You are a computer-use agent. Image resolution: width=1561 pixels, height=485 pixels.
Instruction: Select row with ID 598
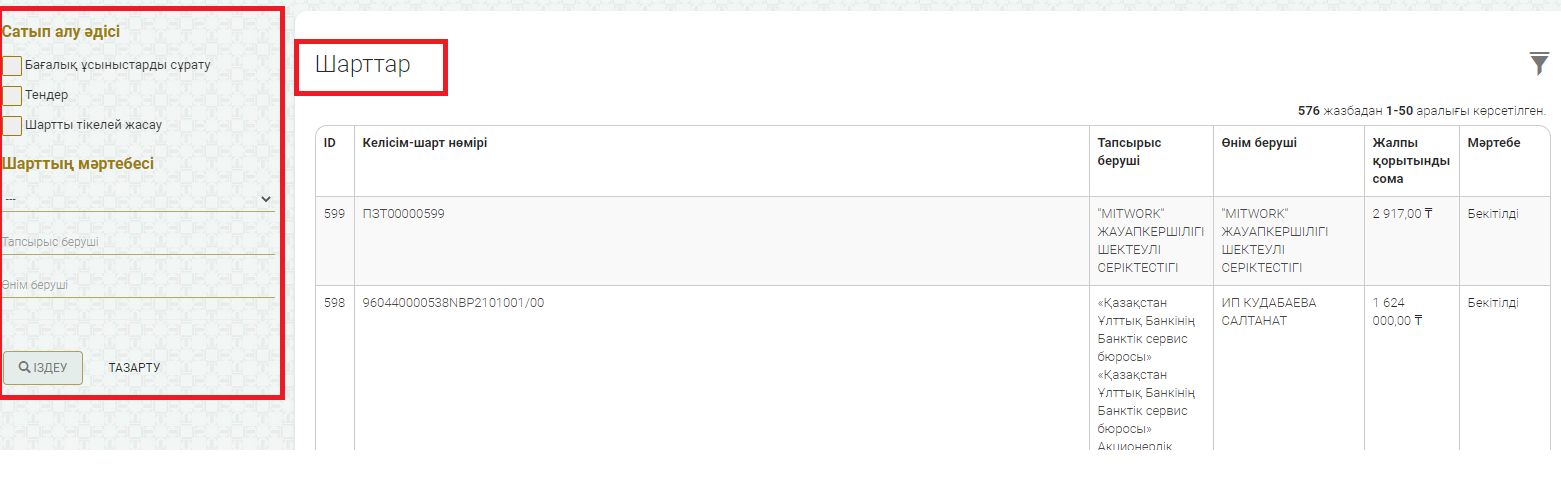(x=334, y=303)
